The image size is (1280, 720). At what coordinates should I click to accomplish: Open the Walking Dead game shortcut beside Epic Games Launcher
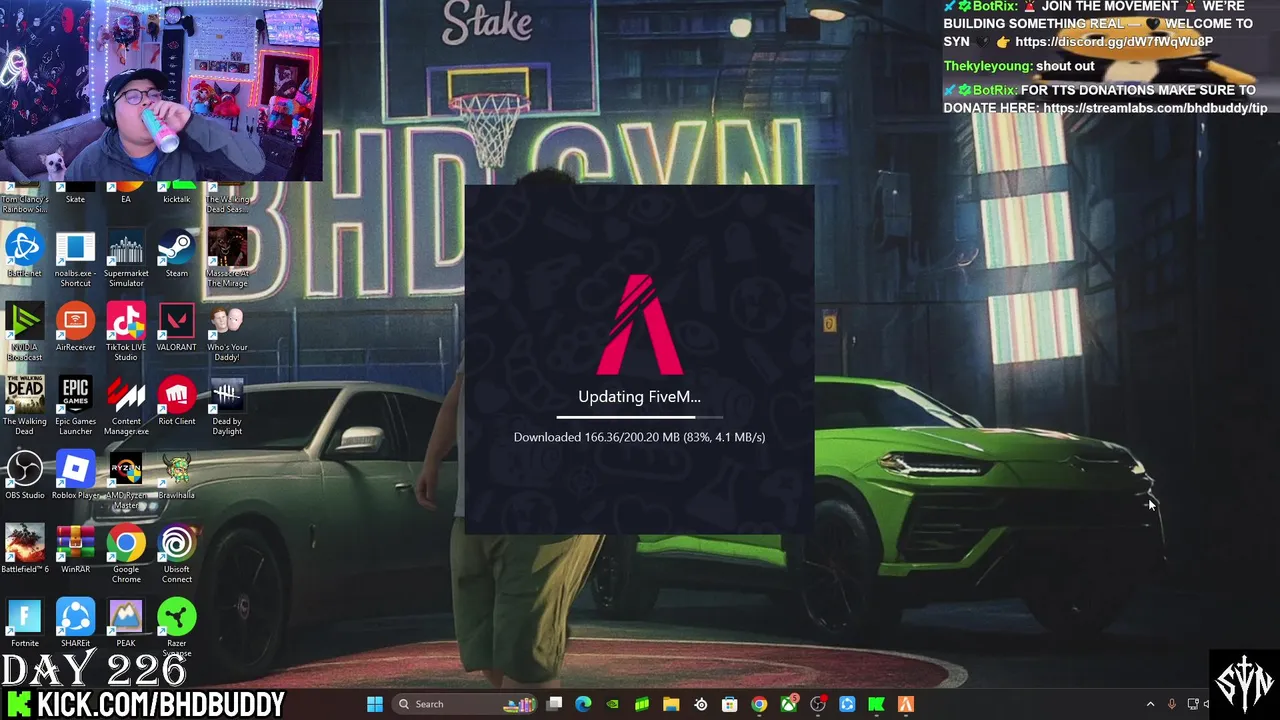(x=25, y=407)
